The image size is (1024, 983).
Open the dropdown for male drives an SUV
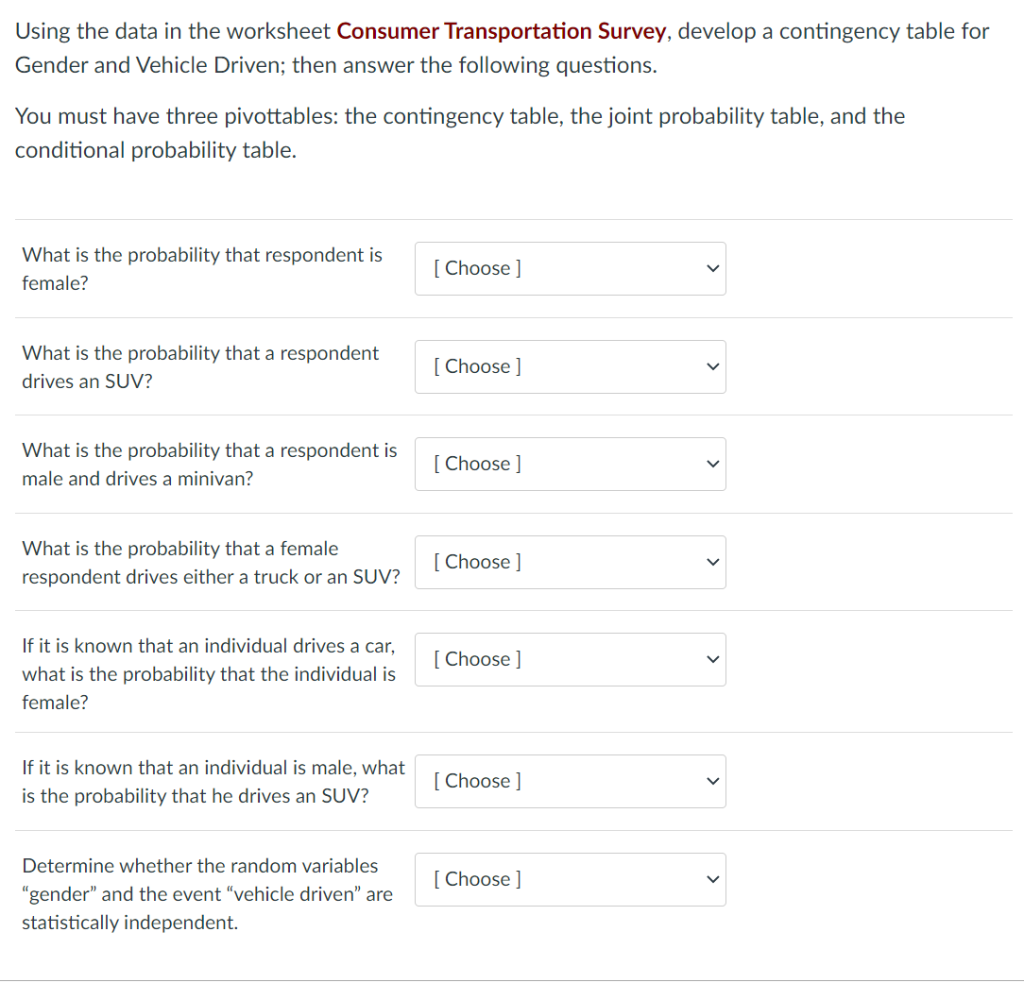coord(570,781)
